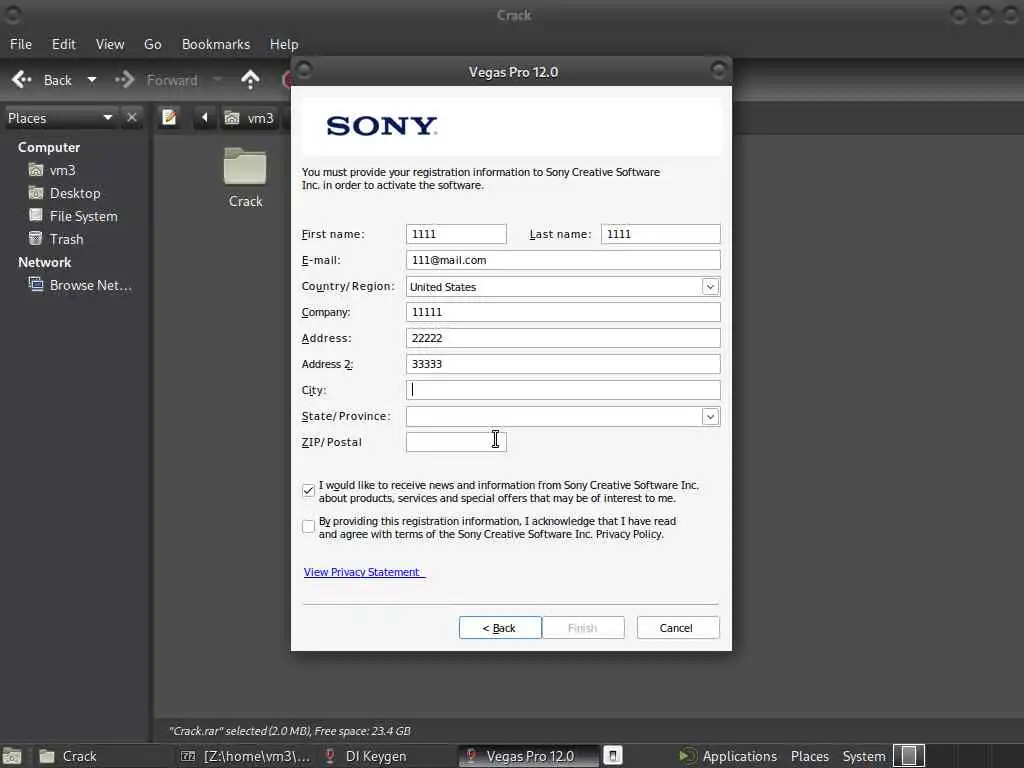Click the Address 2 field
Image resolution: width=1024 pixels, height=768 pixels.
click(x=563, y=364)
